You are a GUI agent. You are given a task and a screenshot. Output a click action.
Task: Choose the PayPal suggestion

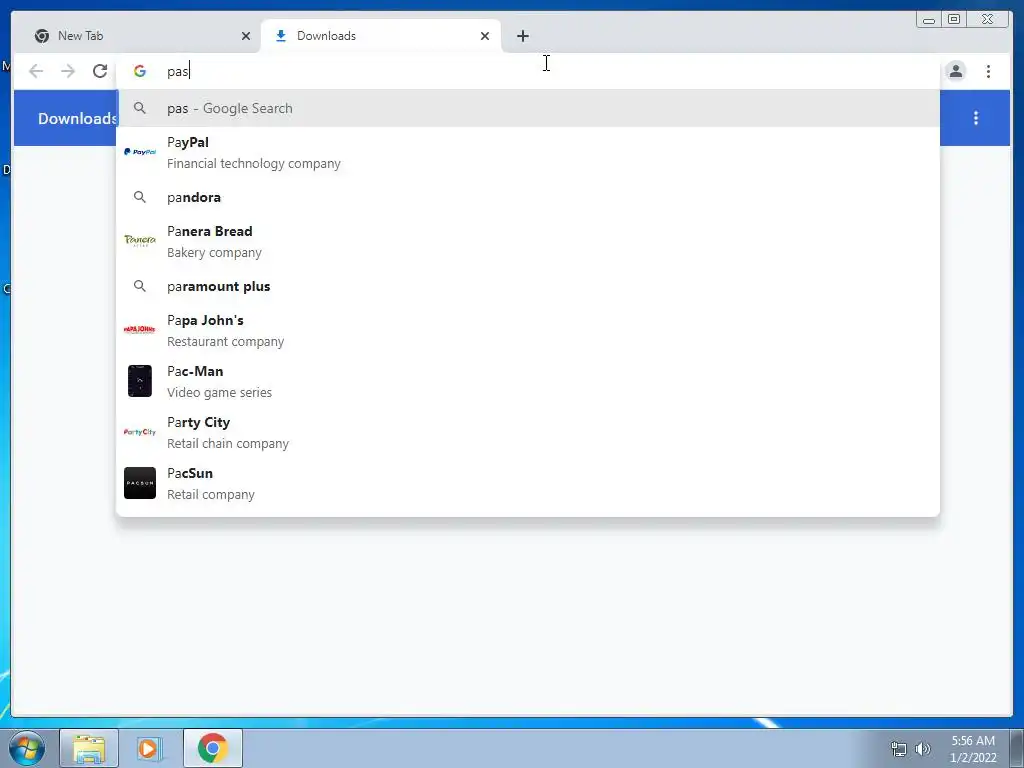click(528, 152)
